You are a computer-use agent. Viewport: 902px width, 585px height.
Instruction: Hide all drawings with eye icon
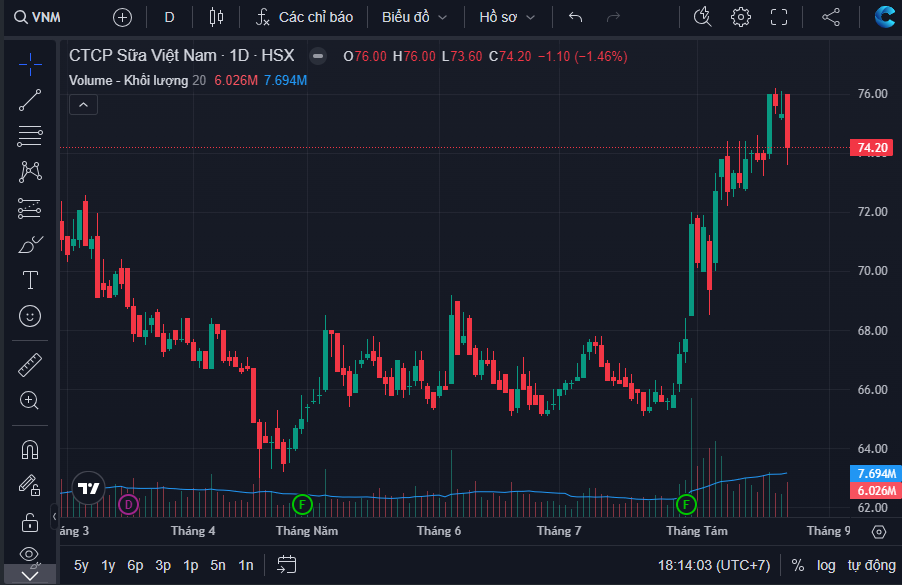[30, 554]
